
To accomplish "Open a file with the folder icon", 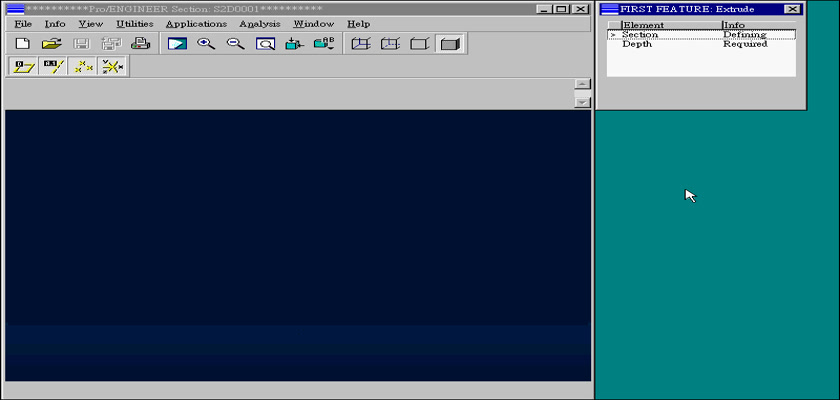I will point(52,44).
